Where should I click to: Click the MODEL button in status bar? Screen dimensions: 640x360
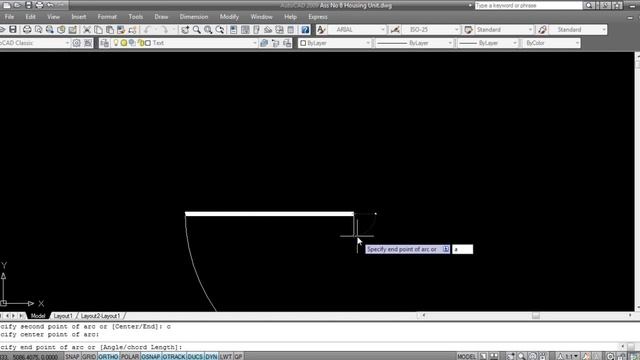pyautogui.click(x=467, y=356)
